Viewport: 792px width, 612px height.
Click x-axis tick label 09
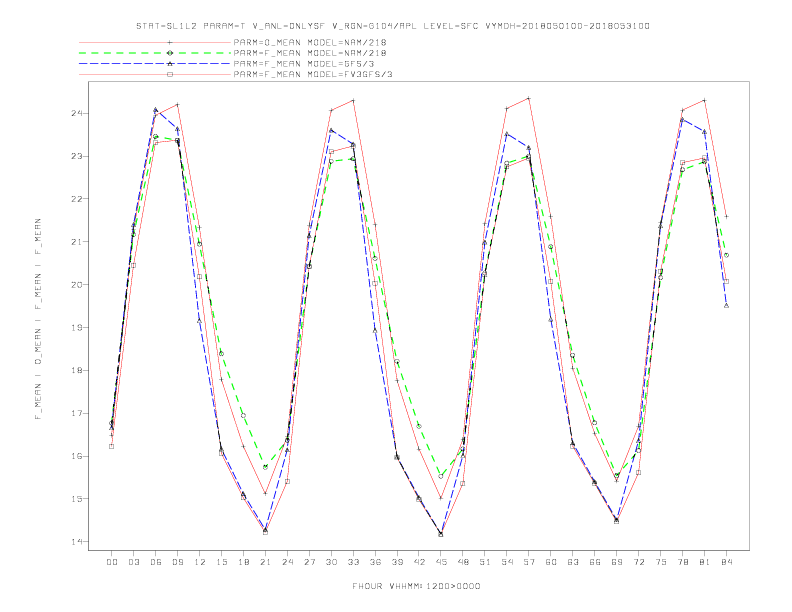pos(177,562)
